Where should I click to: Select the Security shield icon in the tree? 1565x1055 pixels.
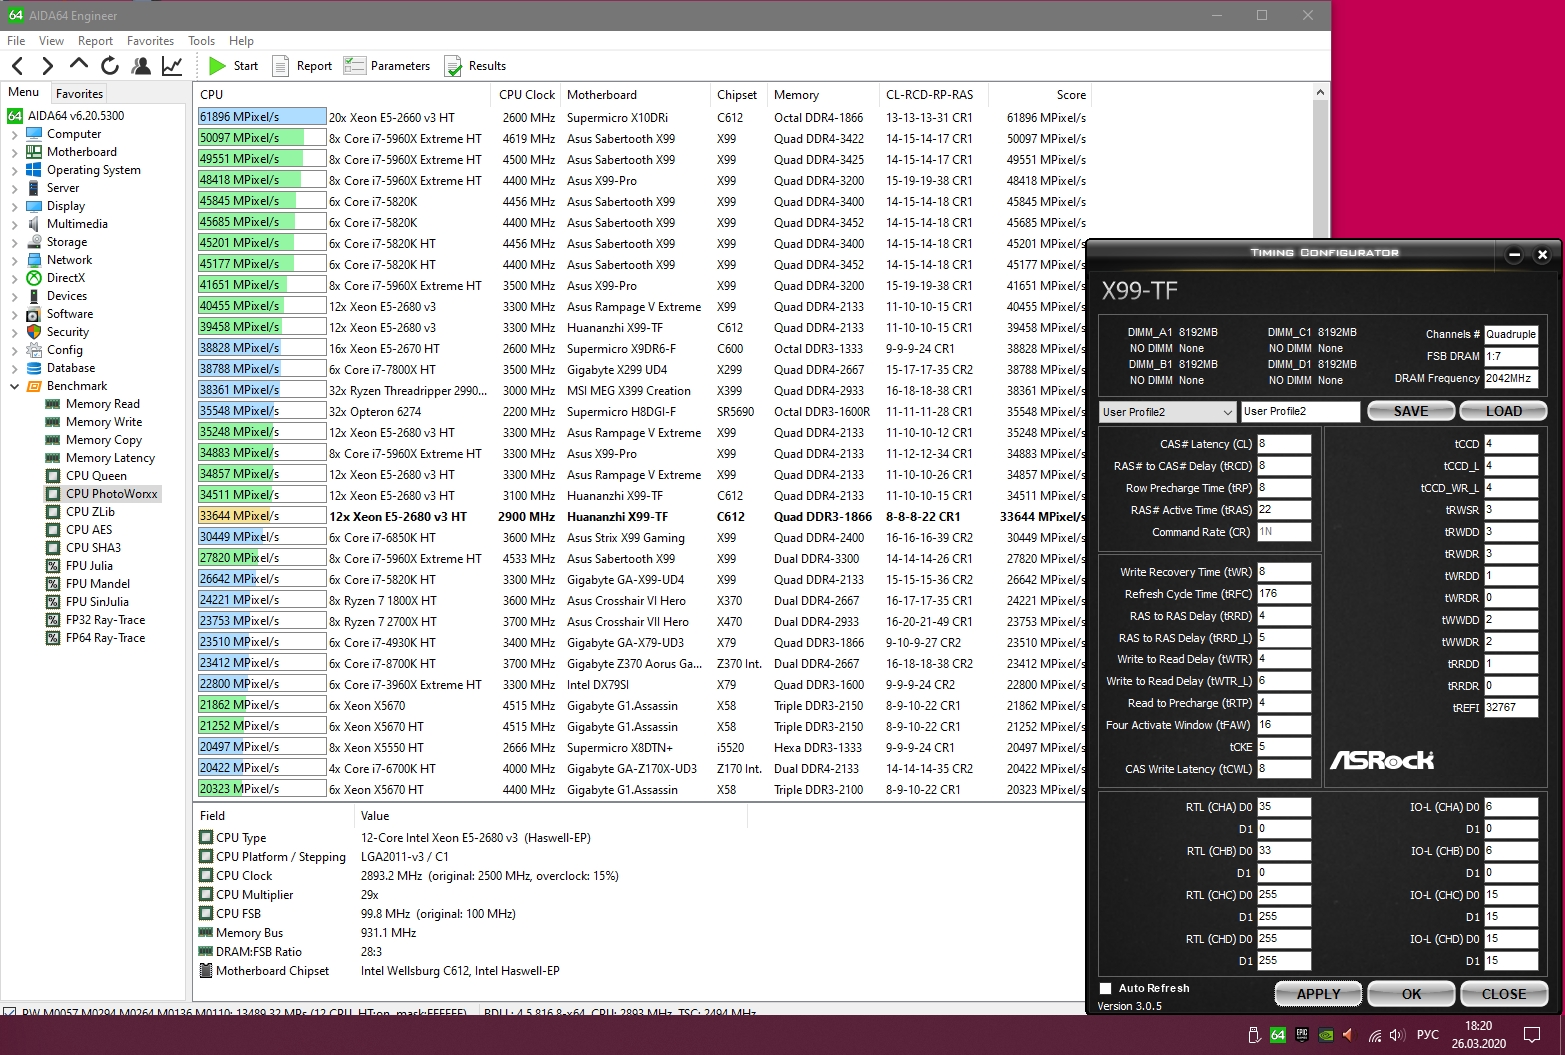[34, 332]
